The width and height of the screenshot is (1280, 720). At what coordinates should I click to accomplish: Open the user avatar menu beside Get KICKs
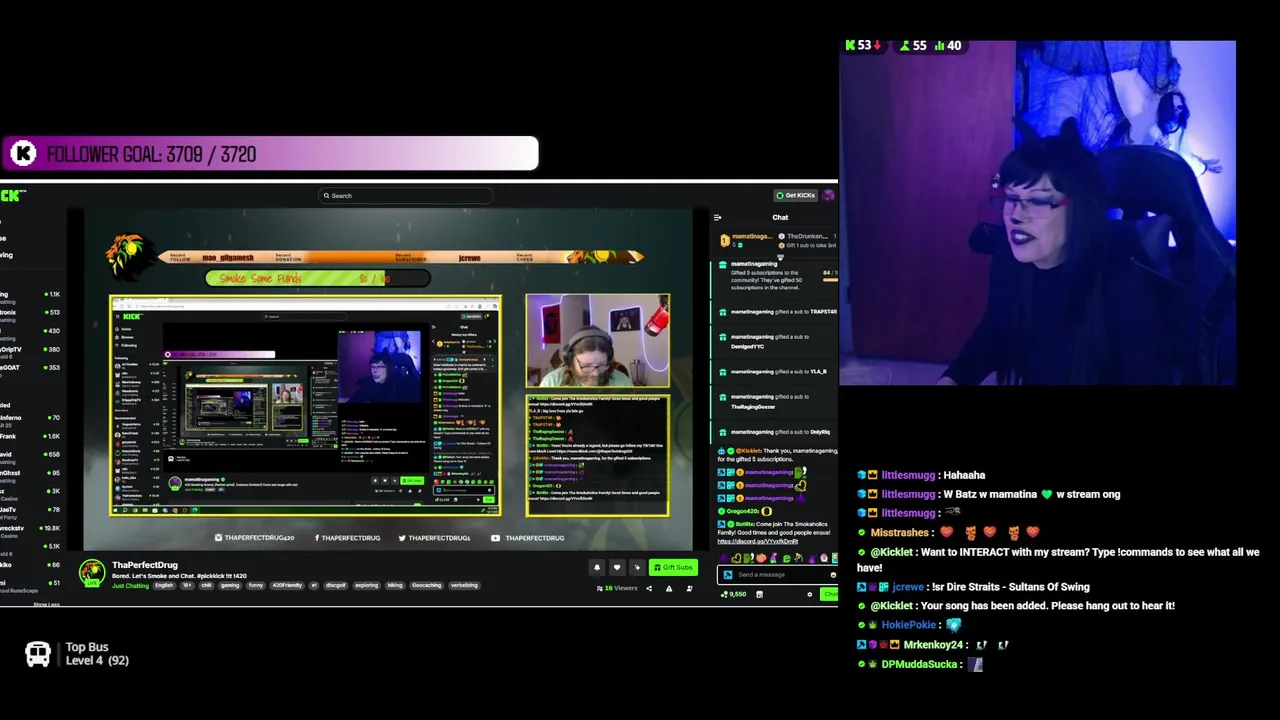click(x=828, y=195)
